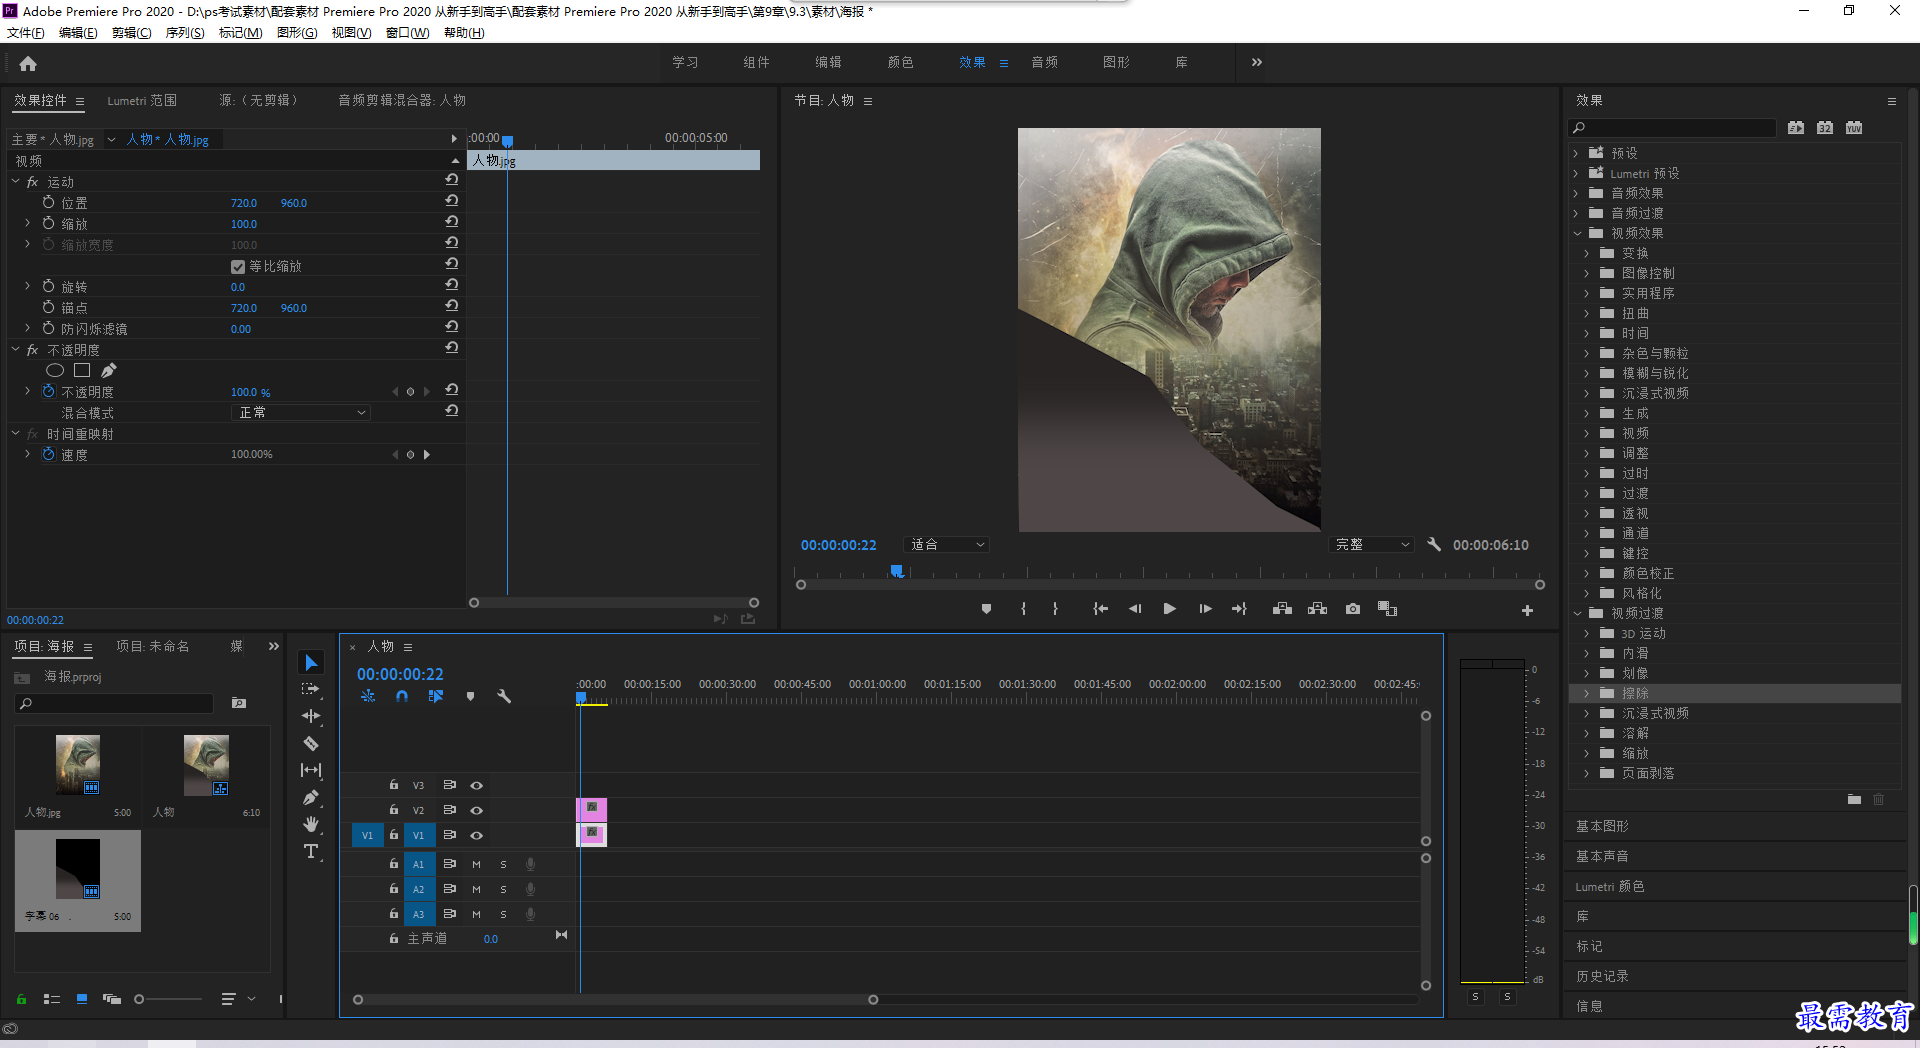Step back one frame in program monitor
1920x1048 pixels.
1135,609
